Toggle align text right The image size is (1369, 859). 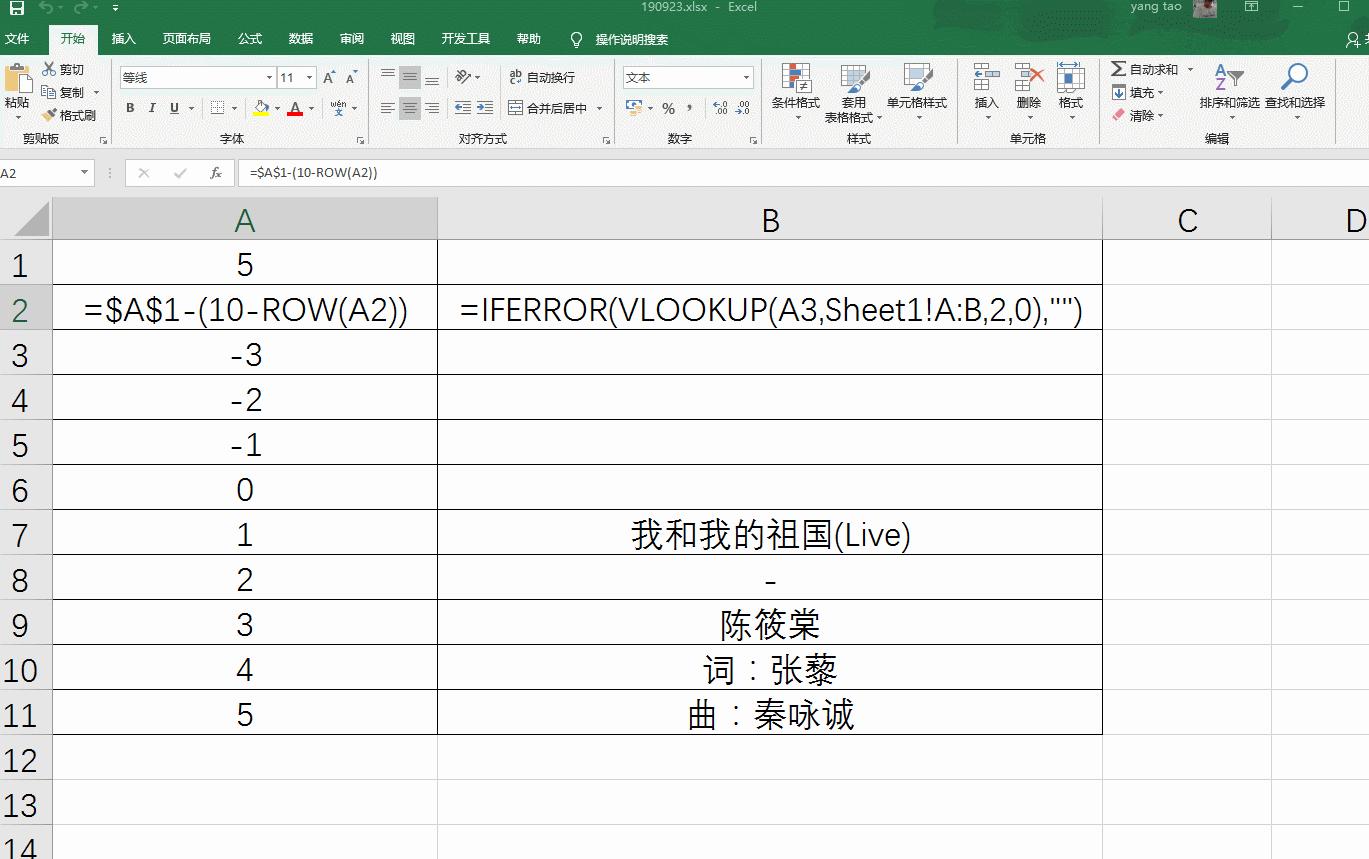coord(432,108)
